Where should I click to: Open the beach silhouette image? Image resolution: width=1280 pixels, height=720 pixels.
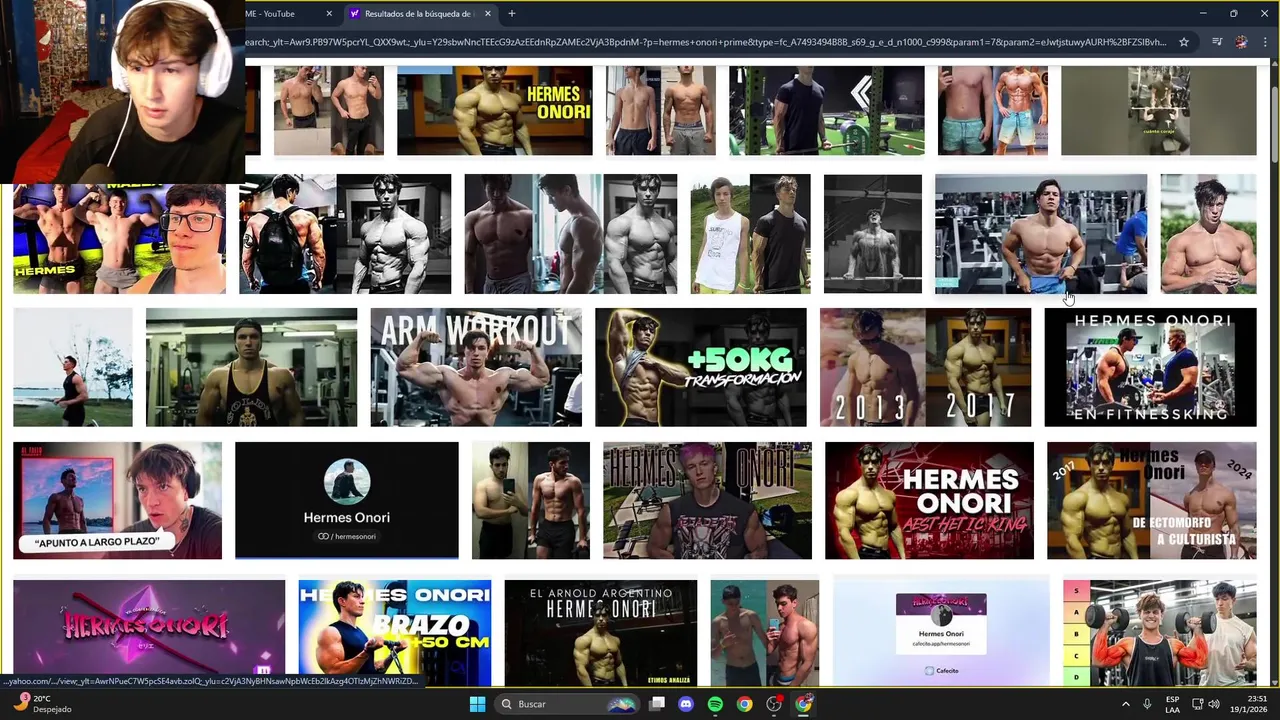click(x=73, y=367)
